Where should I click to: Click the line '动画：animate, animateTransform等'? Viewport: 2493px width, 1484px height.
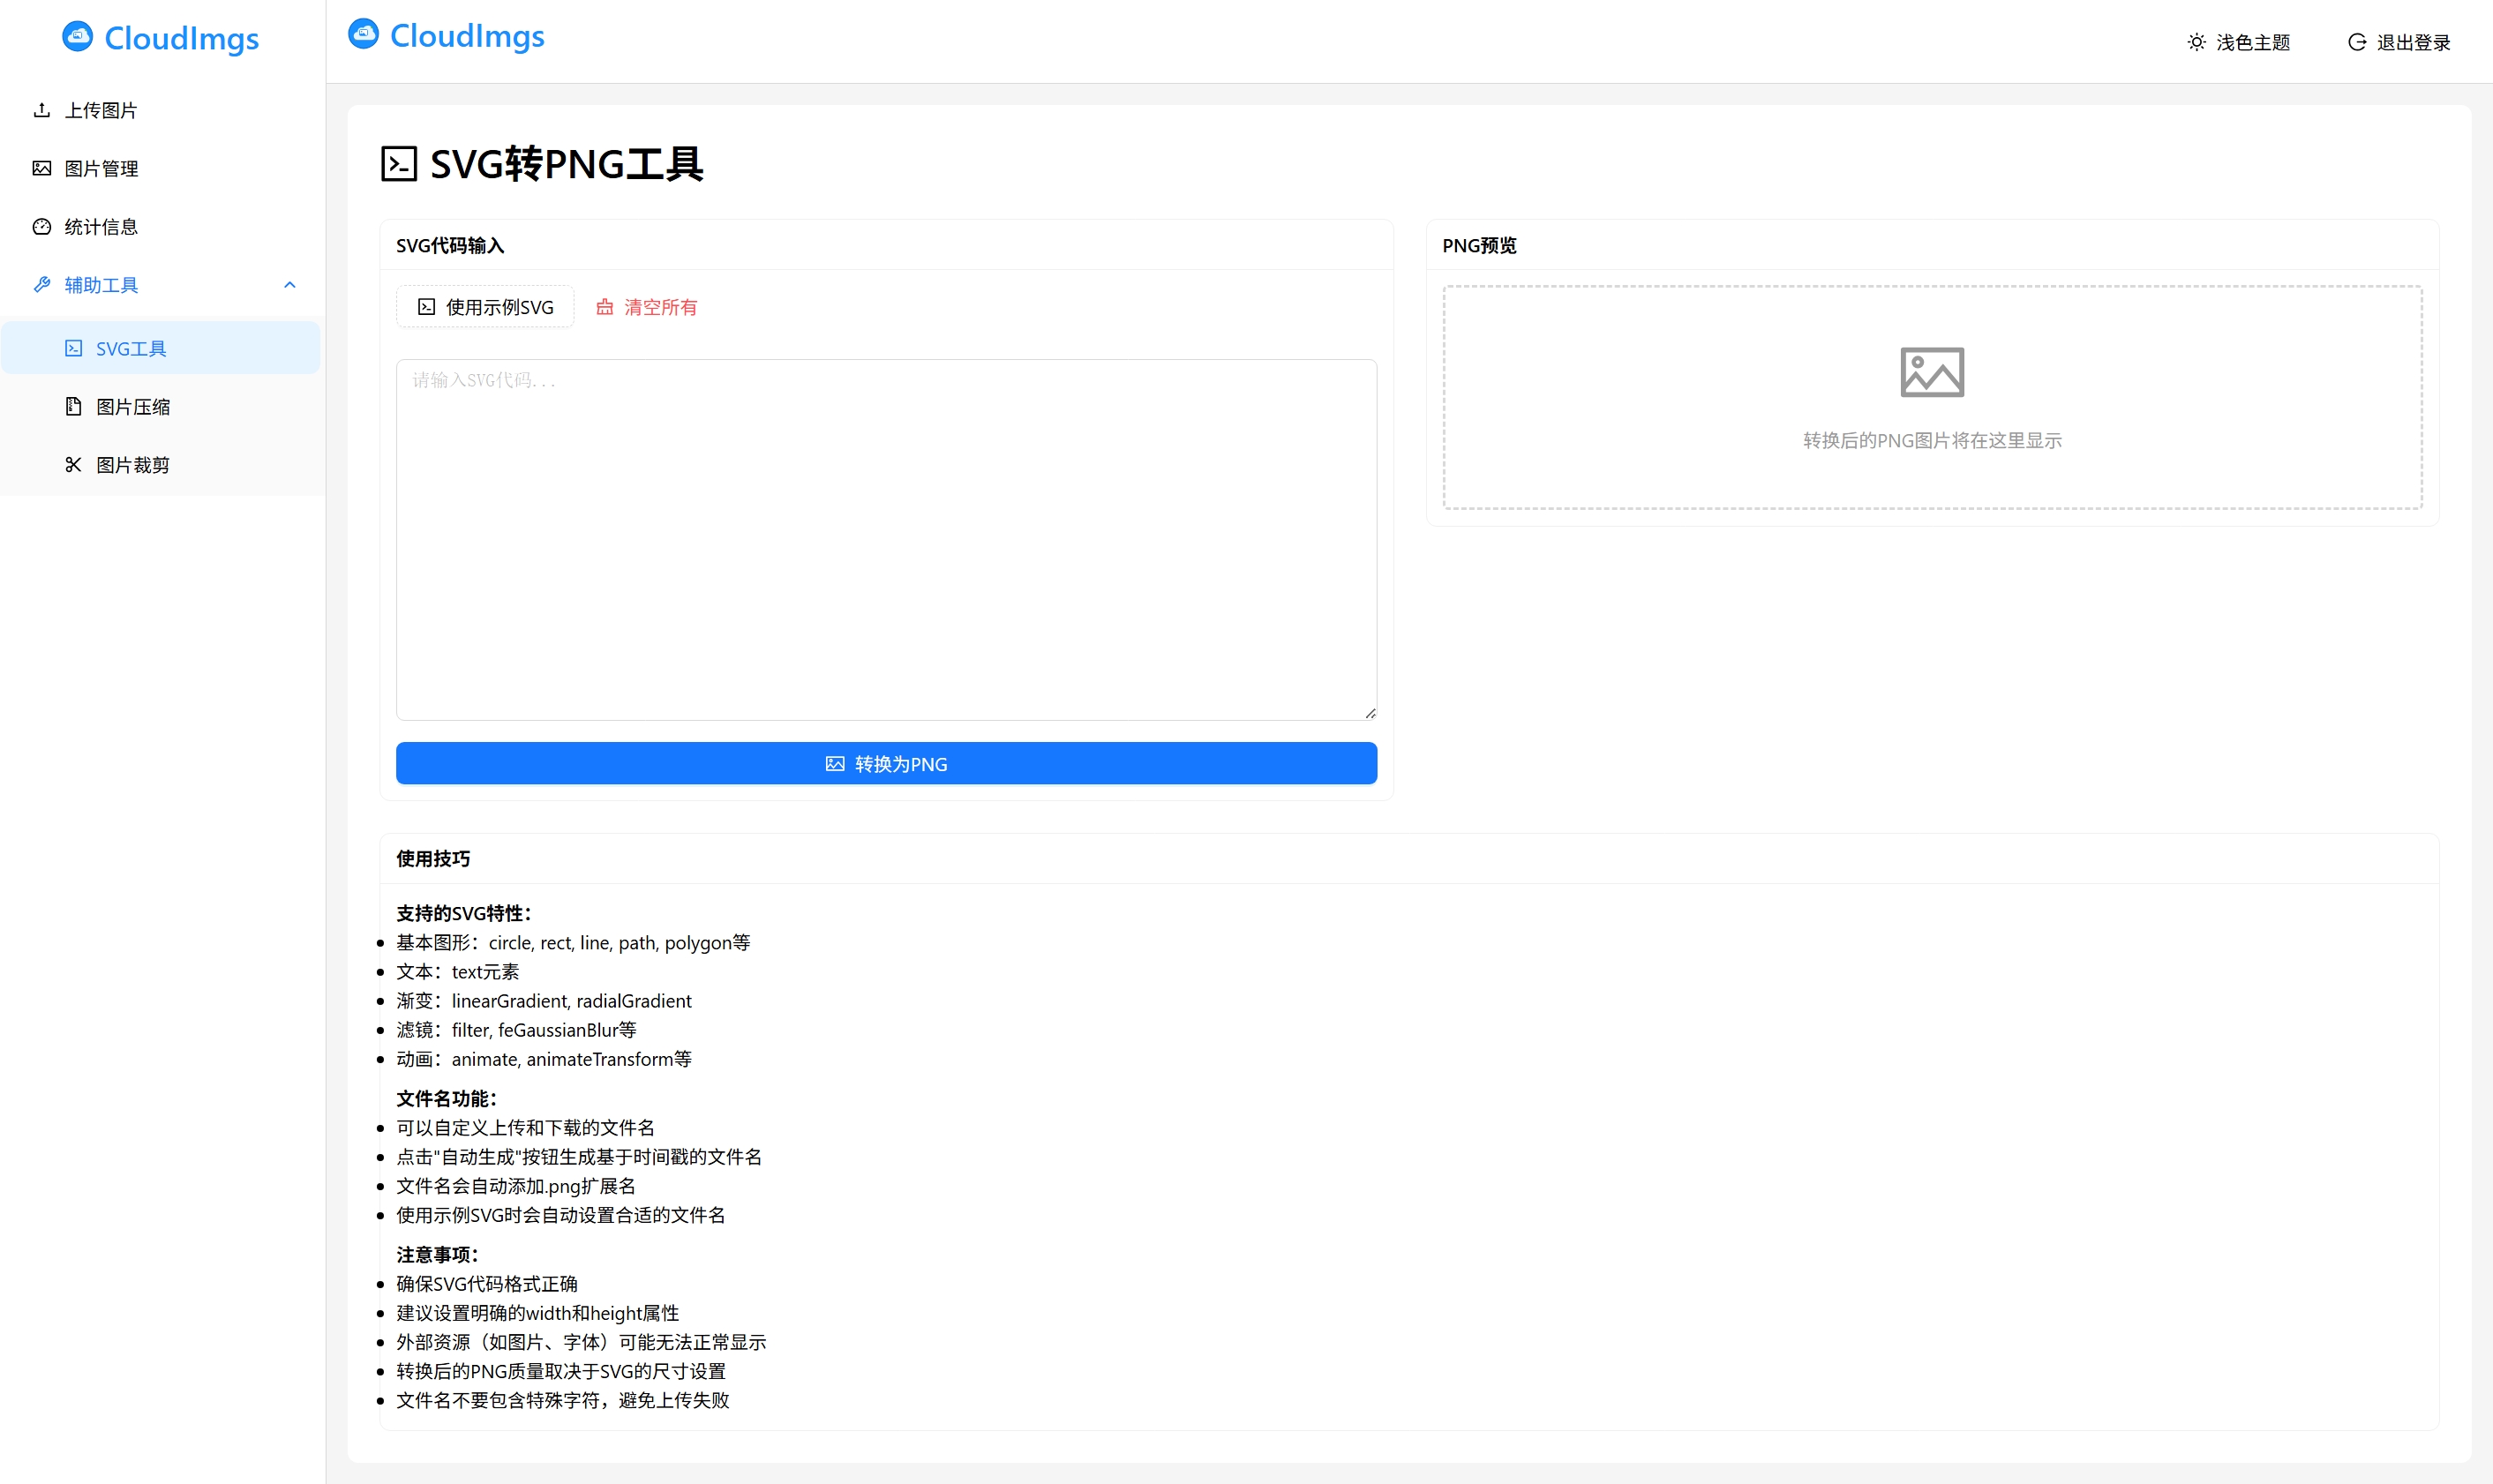(544, 1059)
